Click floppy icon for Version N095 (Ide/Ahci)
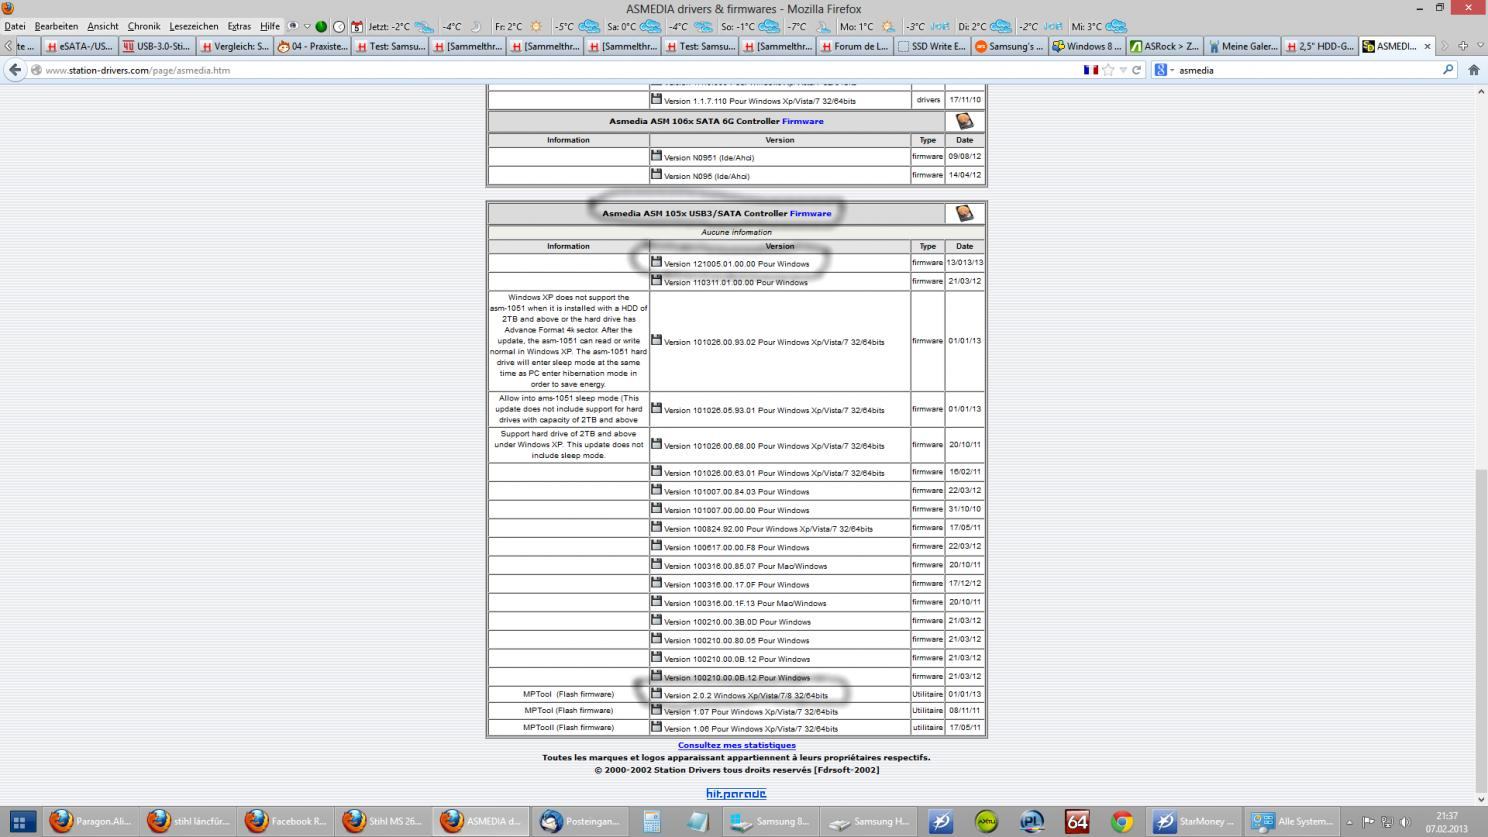 coord(656,174)
